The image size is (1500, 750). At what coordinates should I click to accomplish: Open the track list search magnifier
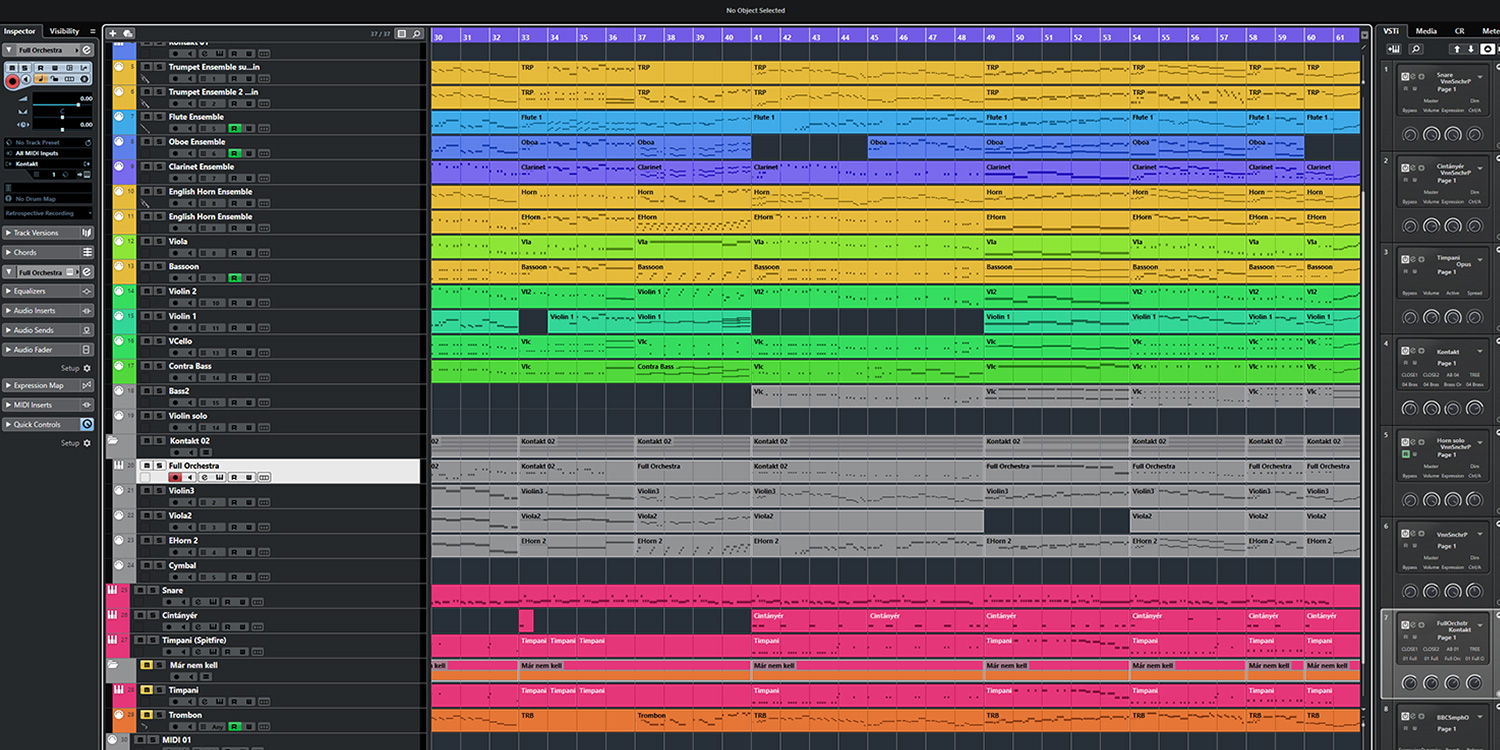[x=417, y=33]
